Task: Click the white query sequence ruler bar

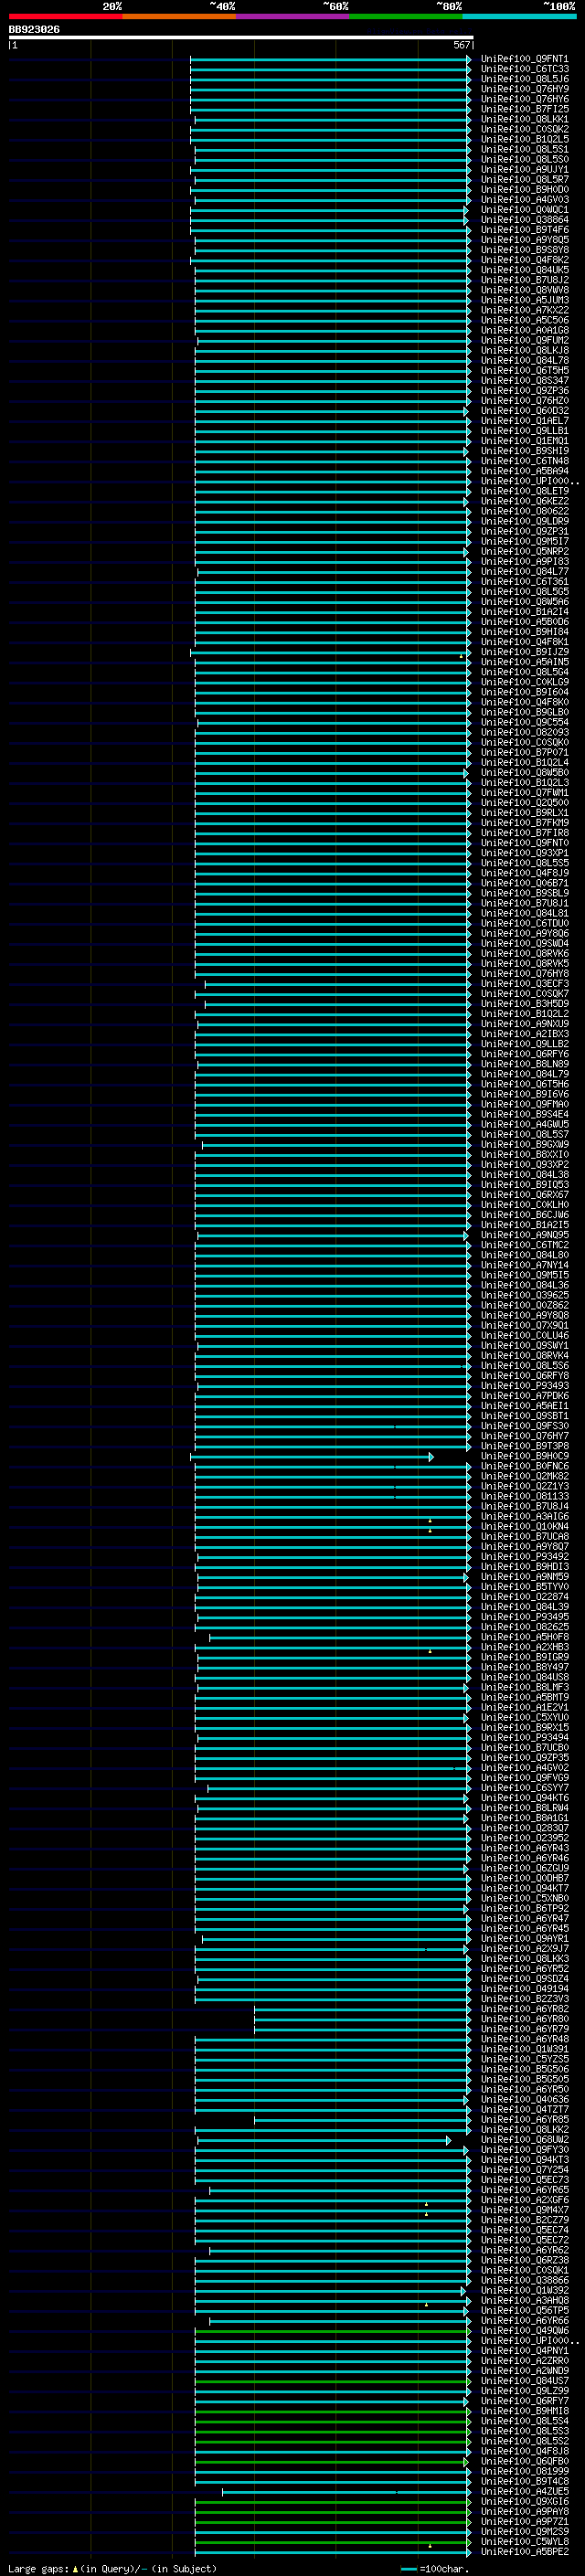Action: point(241,38)
